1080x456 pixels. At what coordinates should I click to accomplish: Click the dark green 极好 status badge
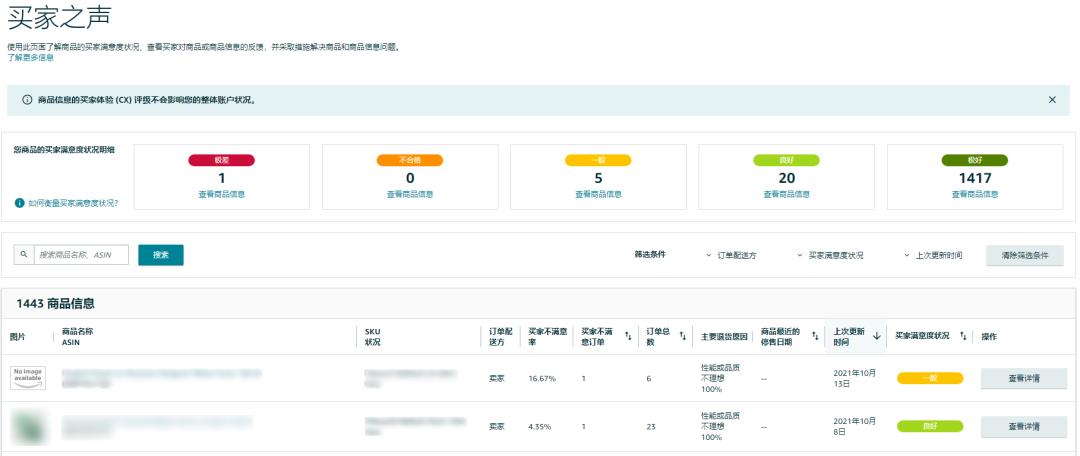pos(975,160)
